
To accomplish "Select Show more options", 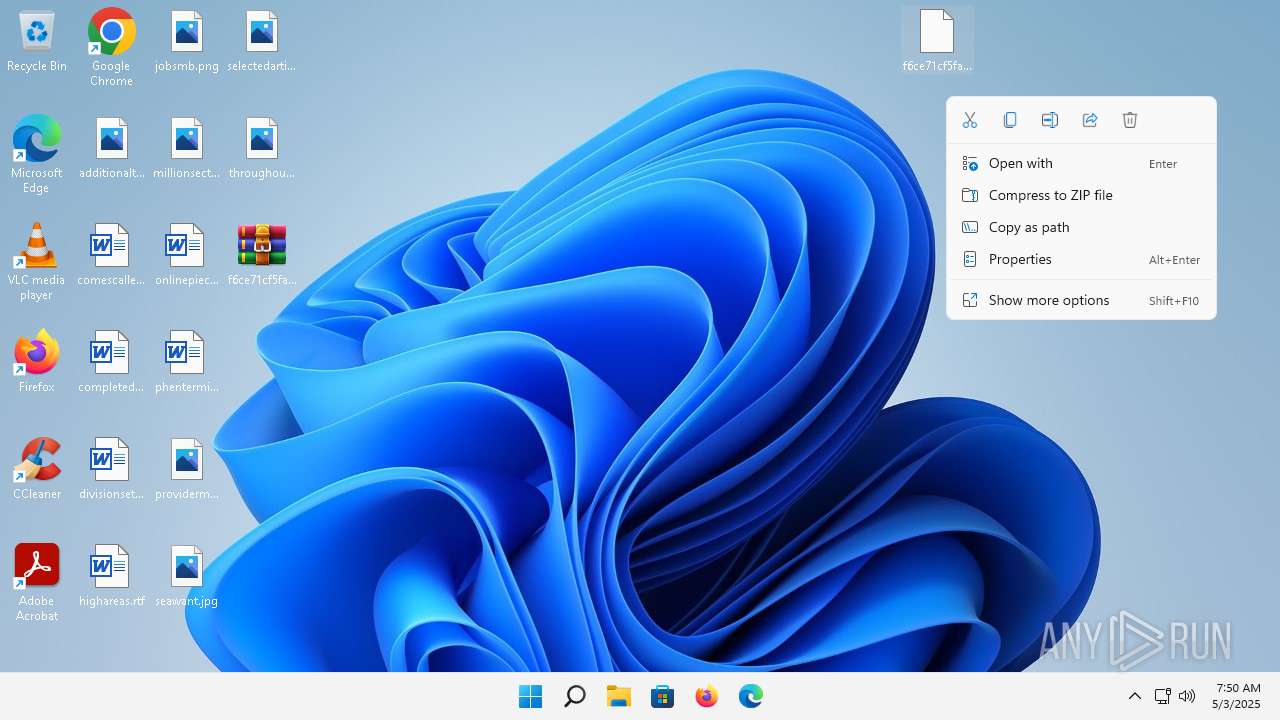I will coord(1081,300).
